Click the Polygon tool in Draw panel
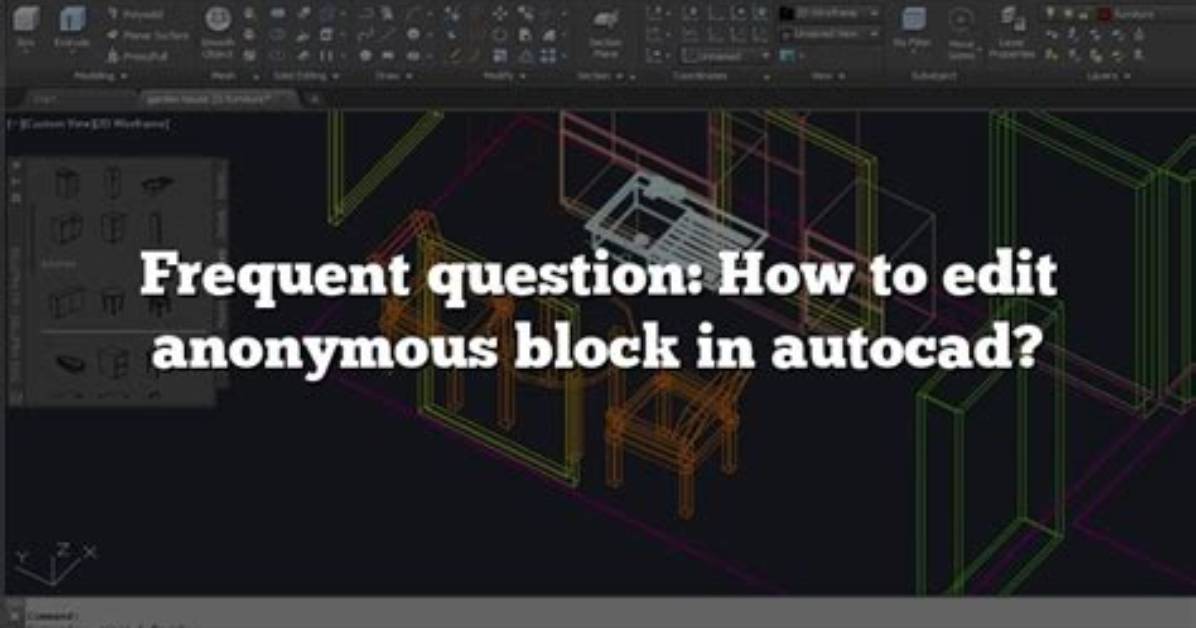This screenshot has width=1196, height=628. point(365,56)
